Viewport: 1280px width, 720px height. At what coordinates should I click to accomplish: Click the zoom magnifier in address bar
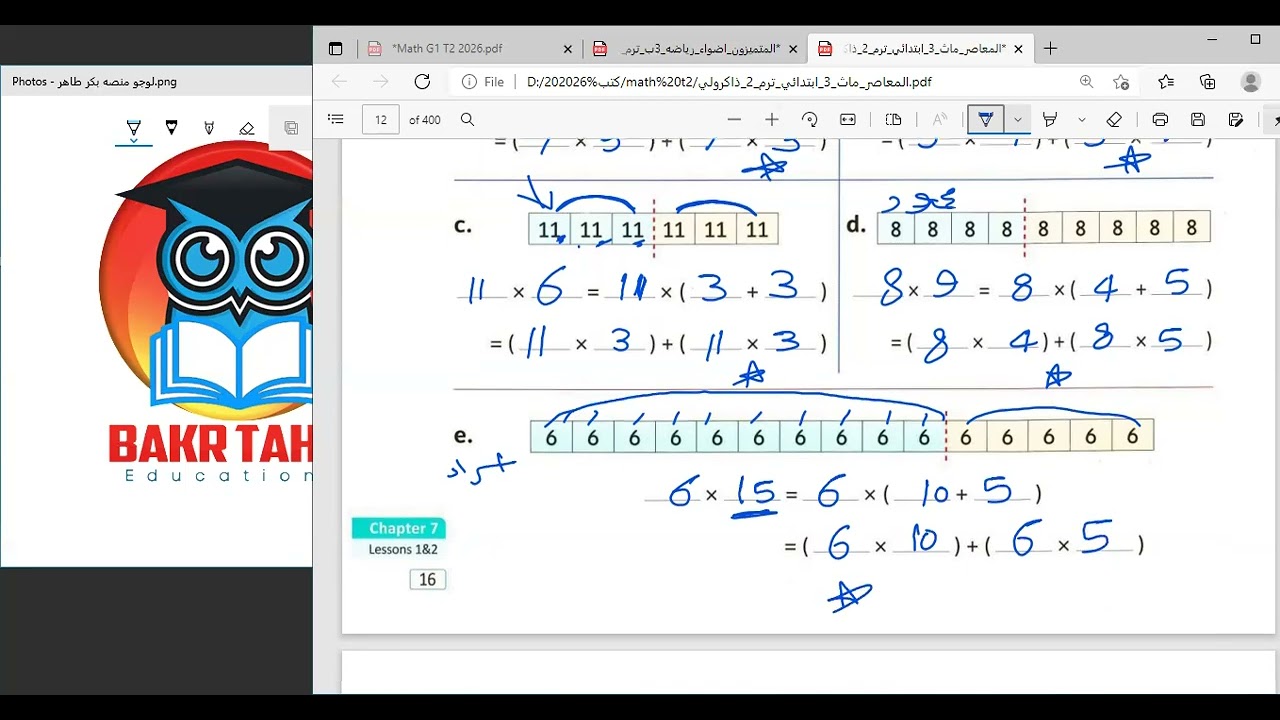(1087, 82)
